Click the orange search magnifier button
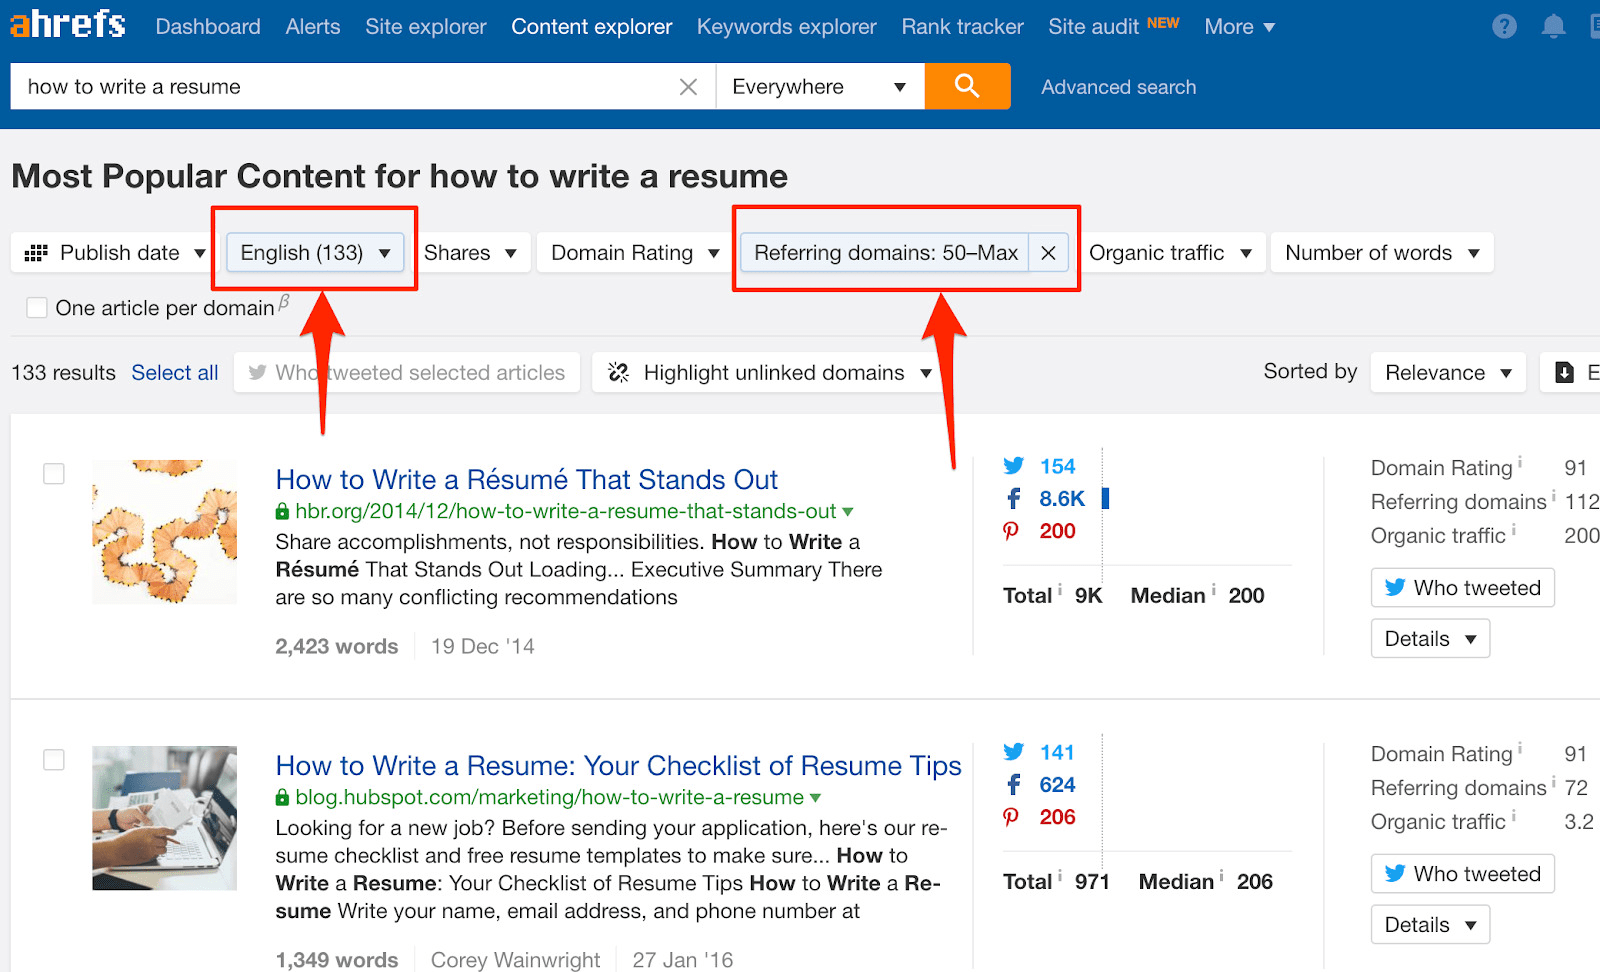 pyautogui.click(x=966, y=86)
